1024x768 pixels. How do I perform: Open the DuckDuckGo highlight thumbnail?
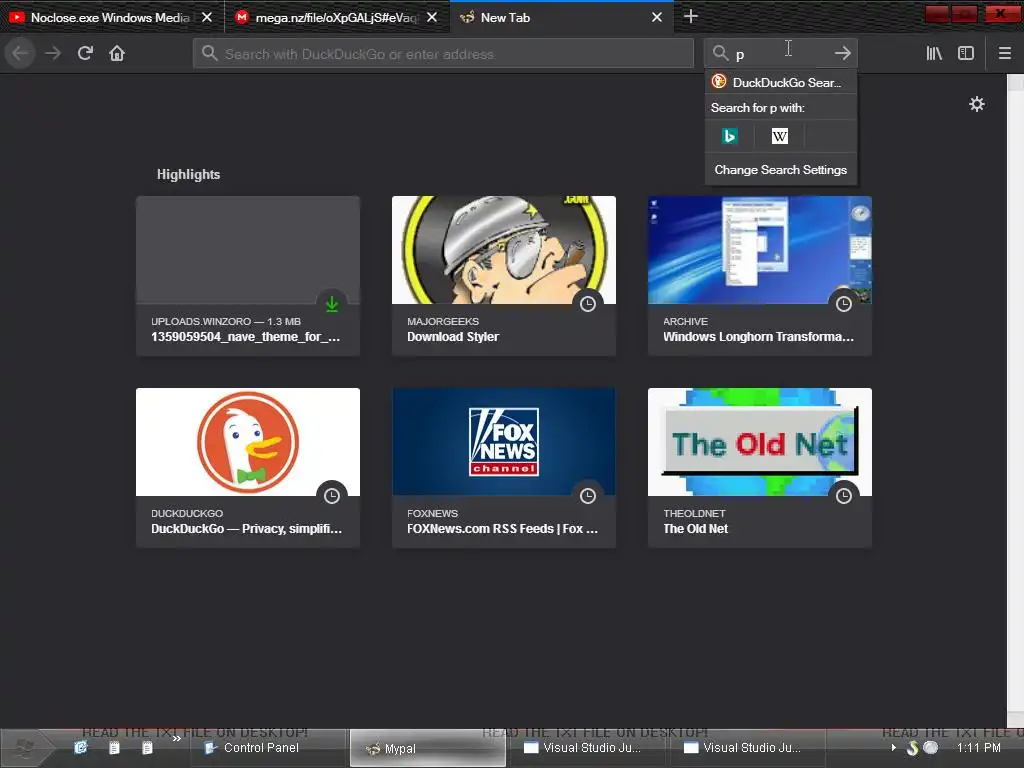coord(248,441)
